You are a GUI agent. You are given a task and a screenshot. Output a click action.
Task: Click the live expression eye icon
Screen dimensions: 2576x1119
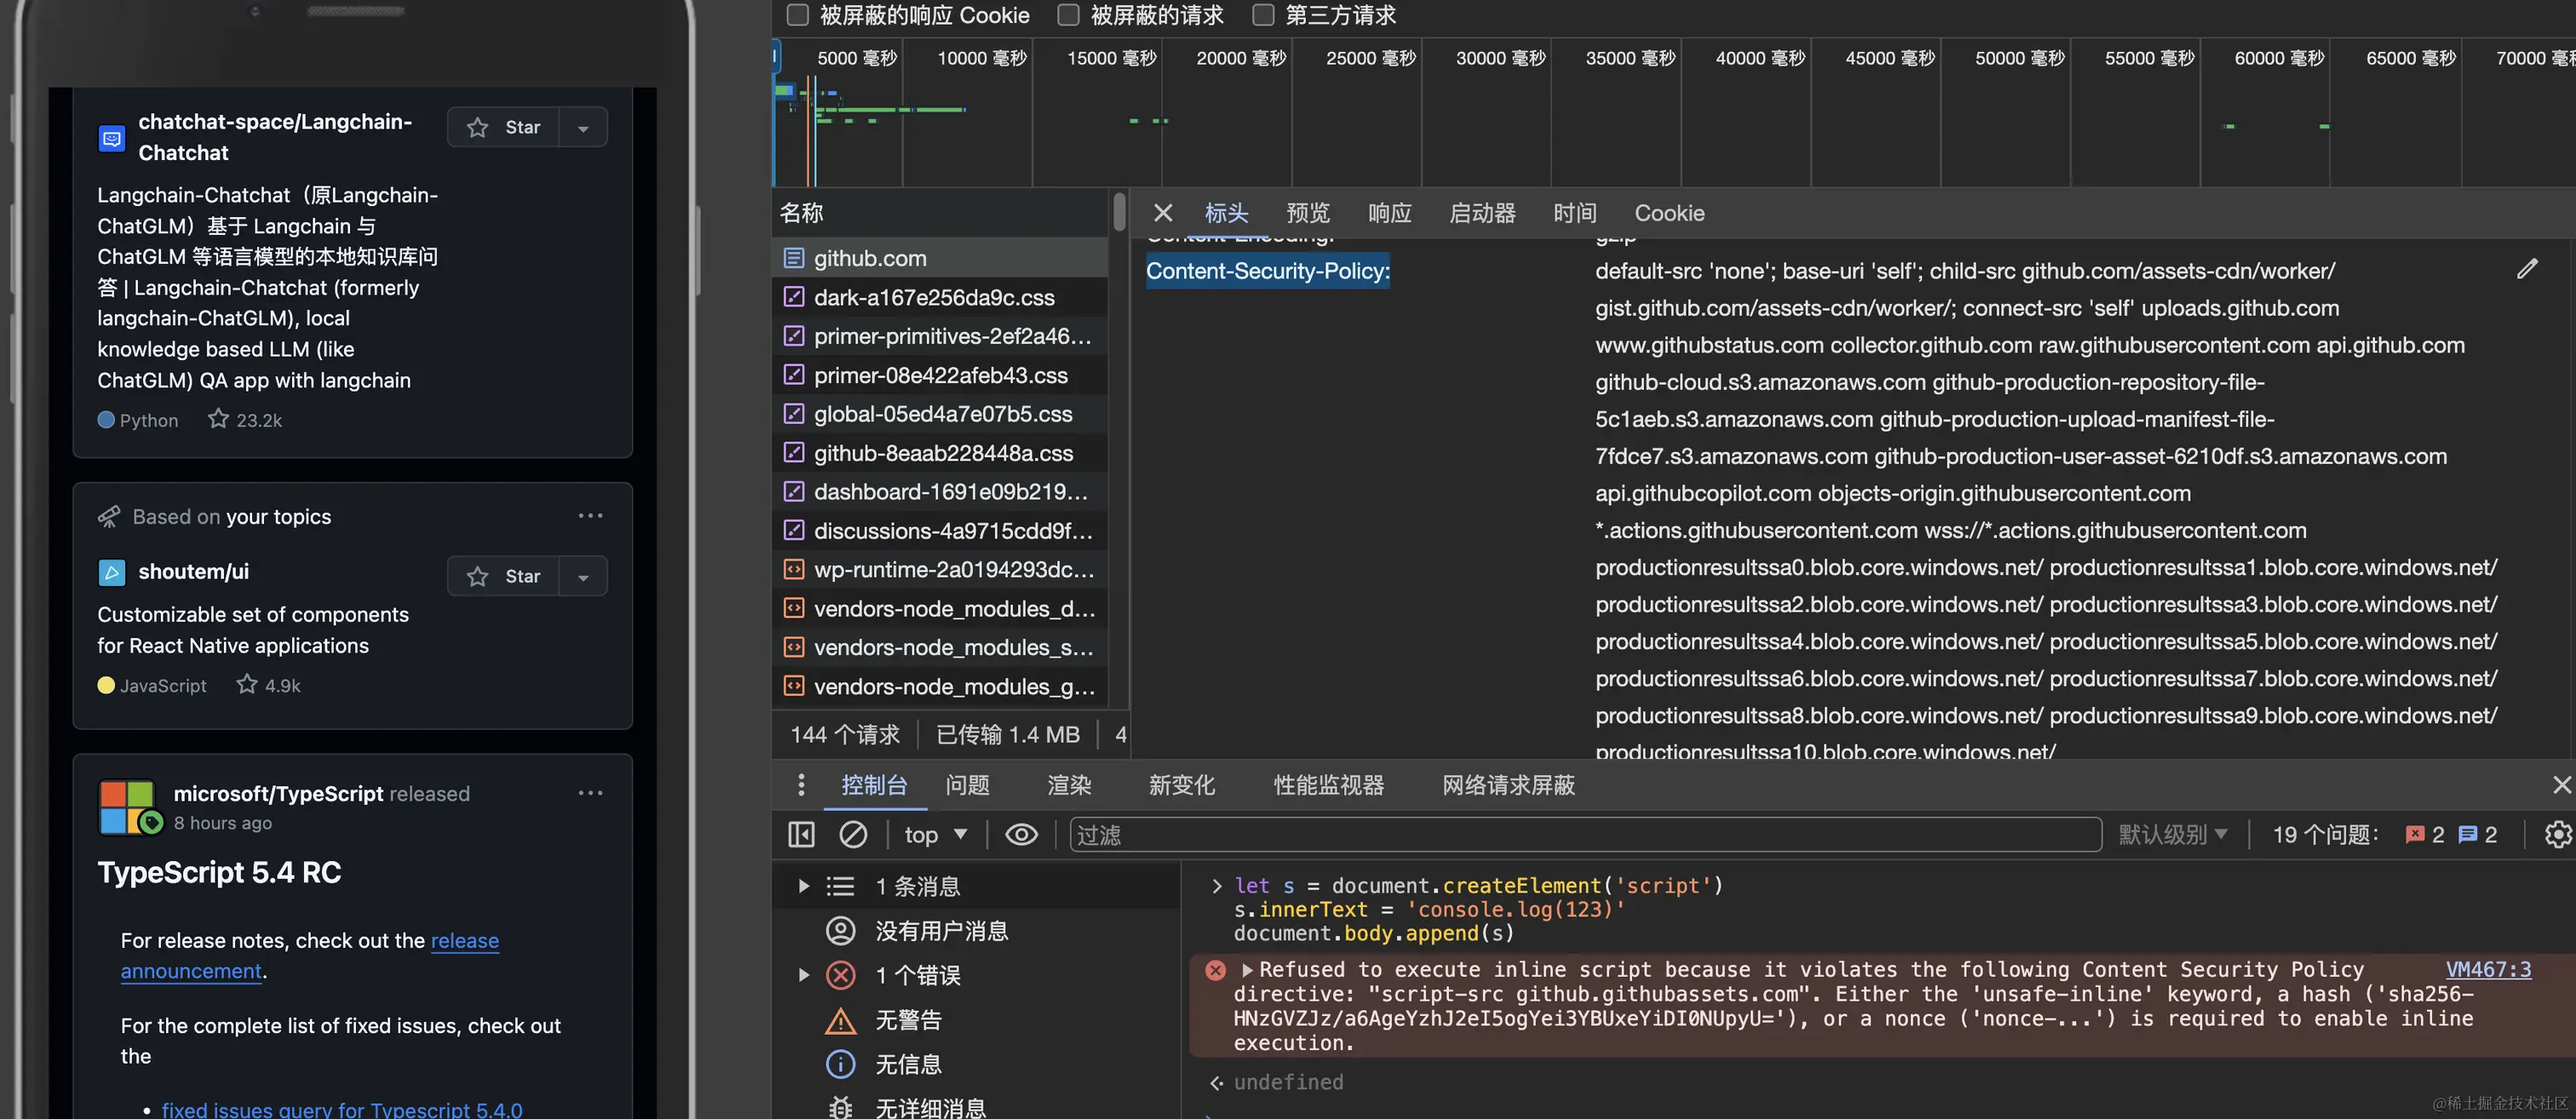click(1021, 834)
